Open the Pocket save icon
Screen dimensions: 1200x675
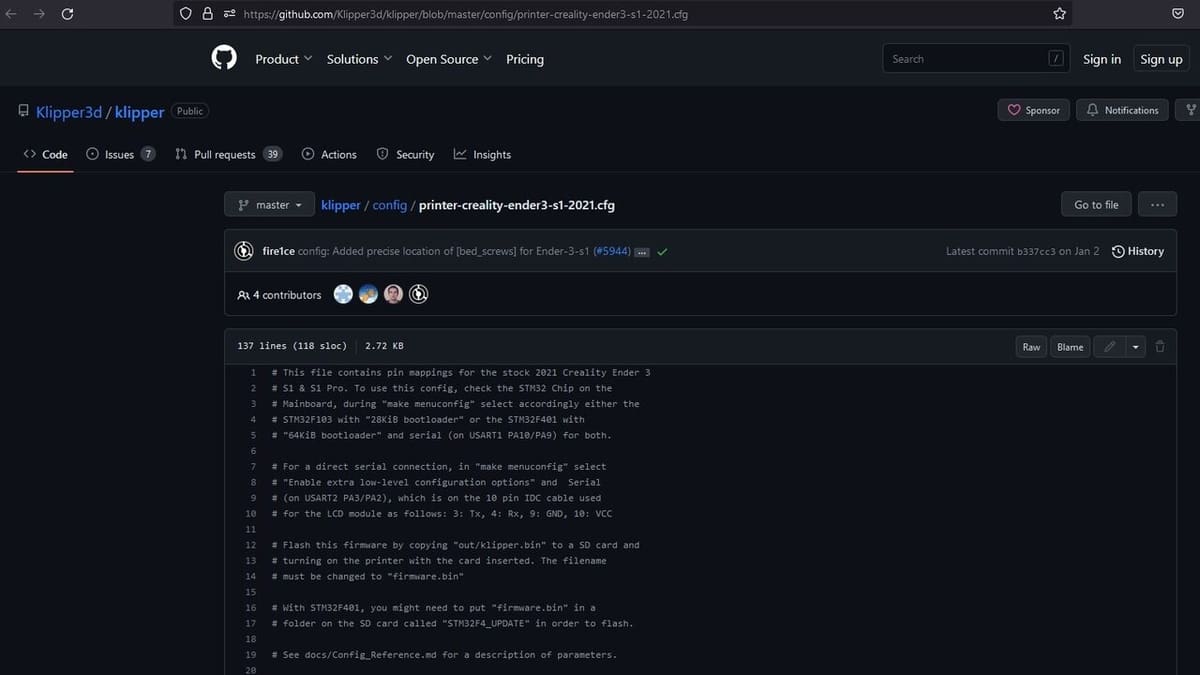1178,14
